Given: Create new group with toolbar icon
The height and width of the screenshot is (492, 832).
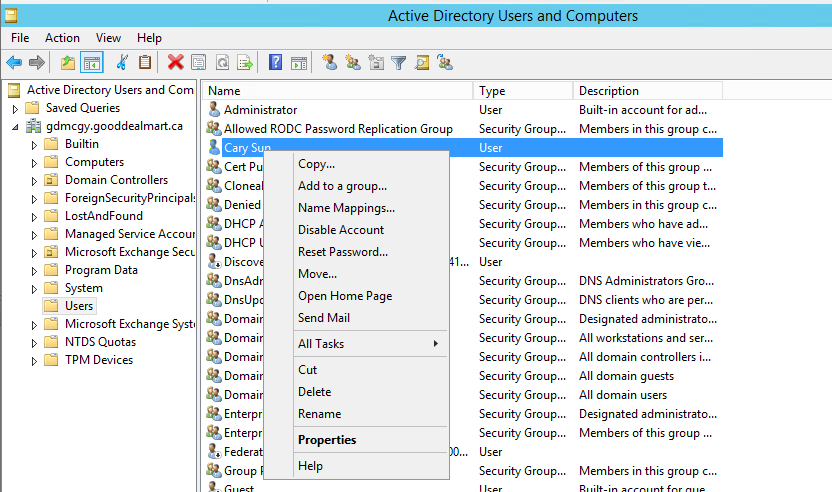Looking at the screenshot, I should [x=353, y=63].
